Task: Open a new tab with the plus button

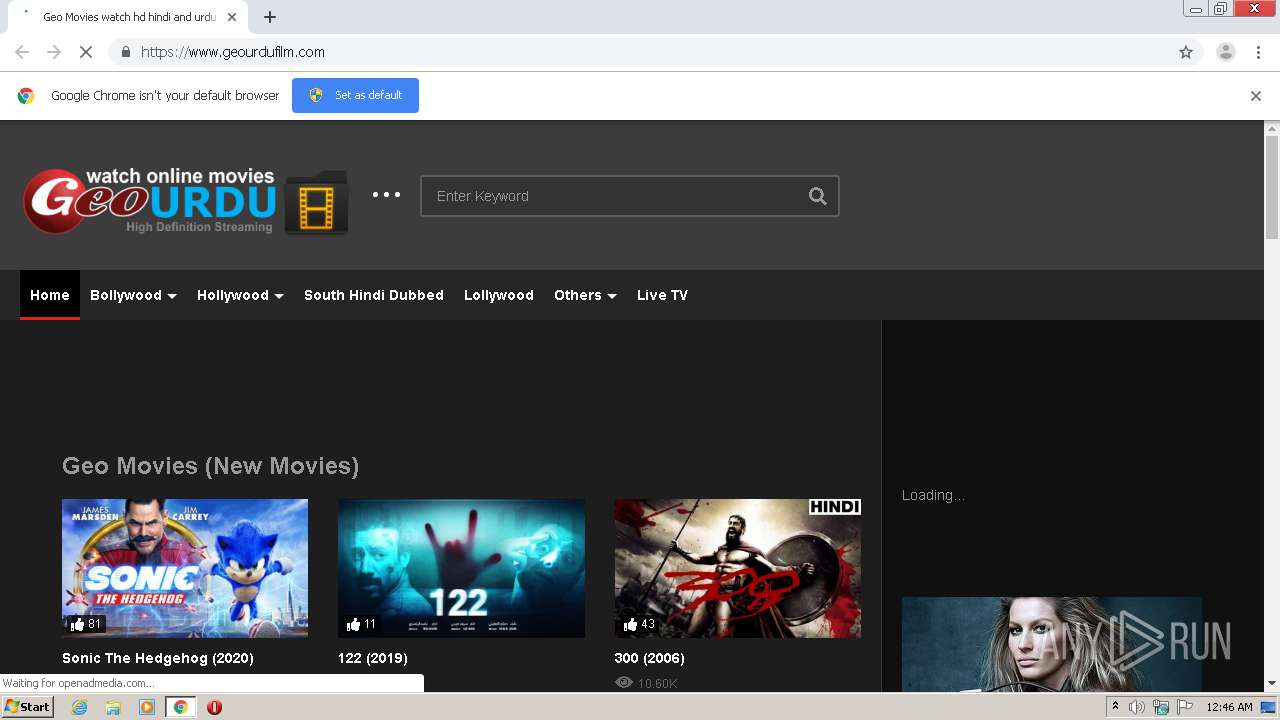Action: [x=270, y=17]
